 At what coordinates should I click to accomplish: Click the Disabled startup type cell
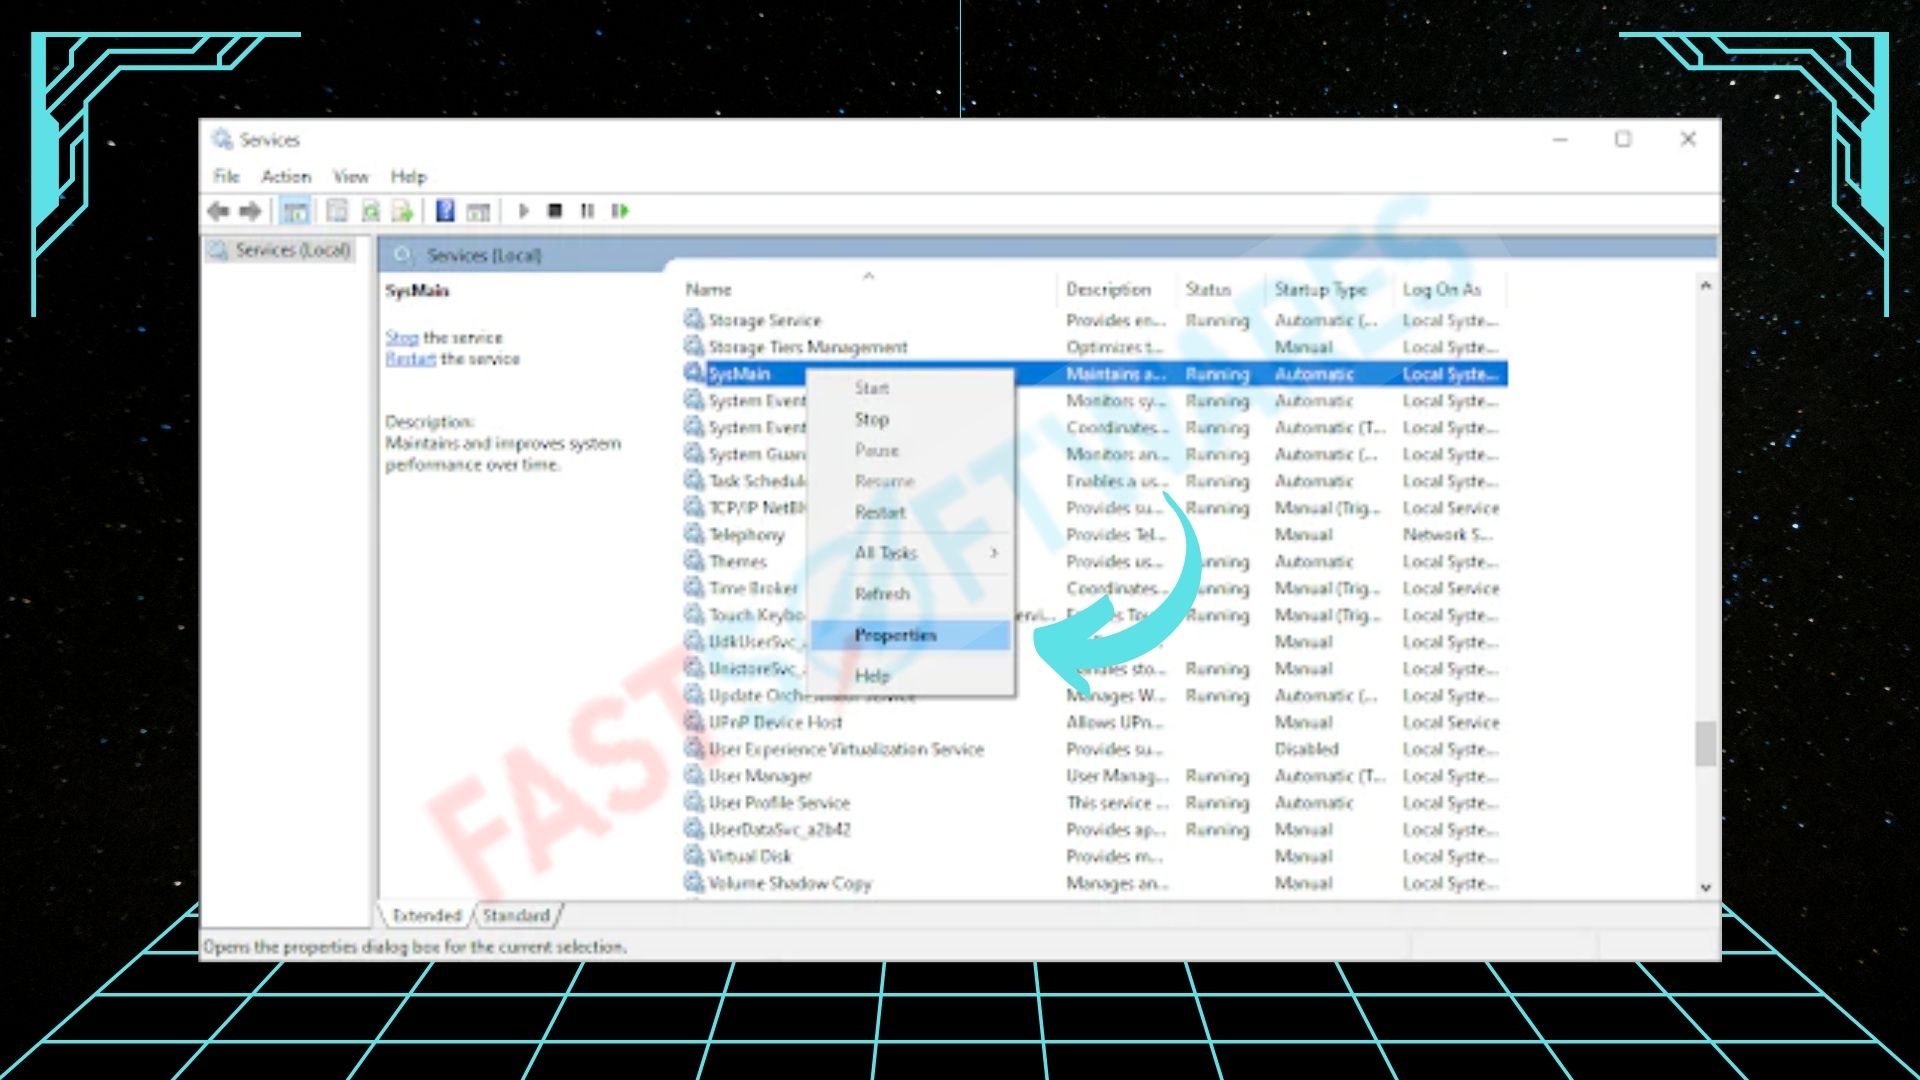1306,749
